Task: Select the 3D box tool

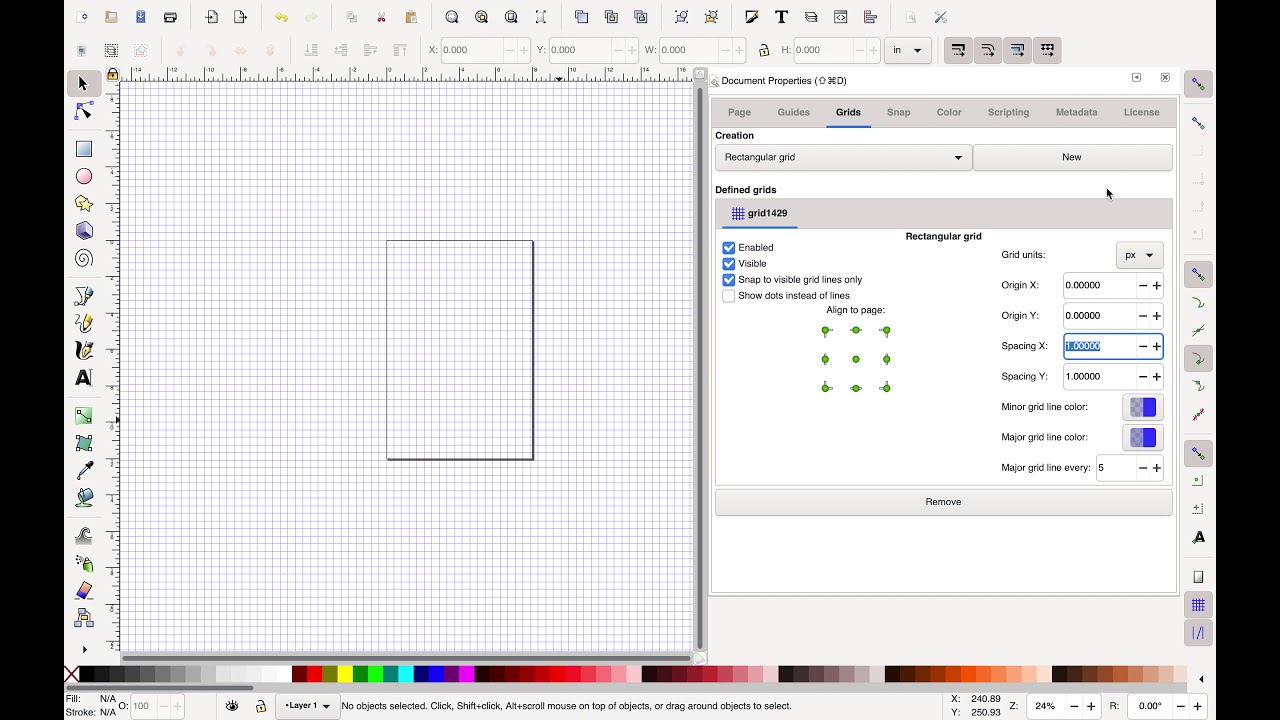Action: [84, 231]
